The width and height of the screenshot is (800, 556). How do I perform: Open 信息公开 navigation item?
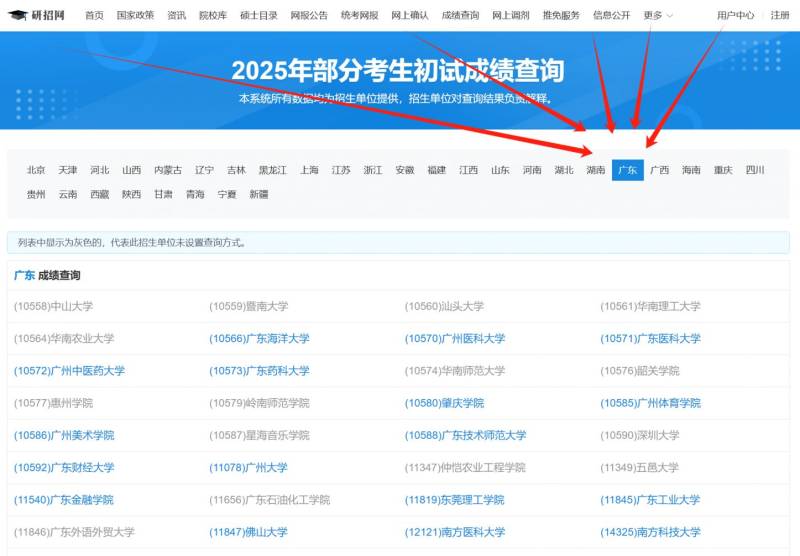[612, 15]
